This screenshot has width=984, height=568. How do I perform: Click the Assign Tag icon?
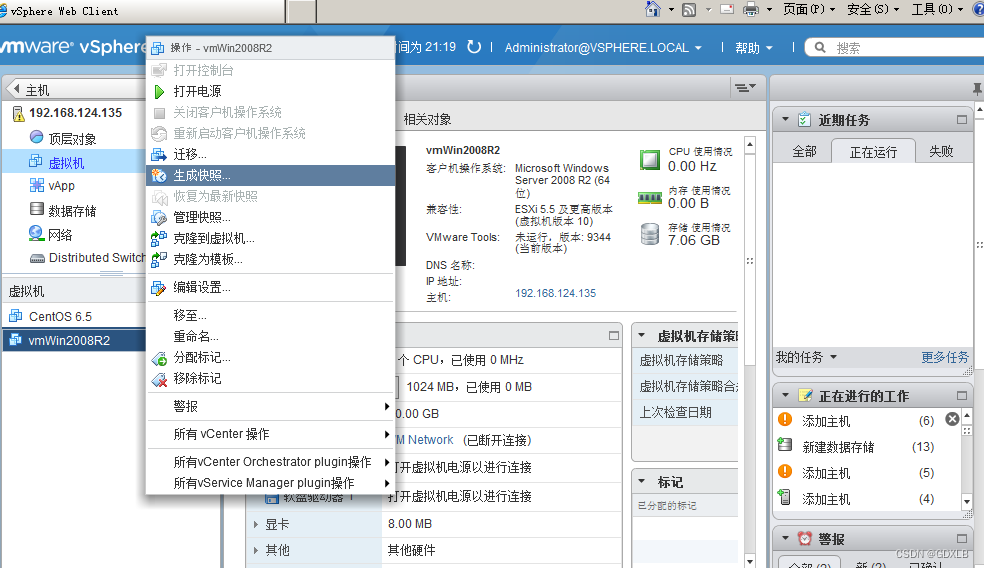click(159, 358)
